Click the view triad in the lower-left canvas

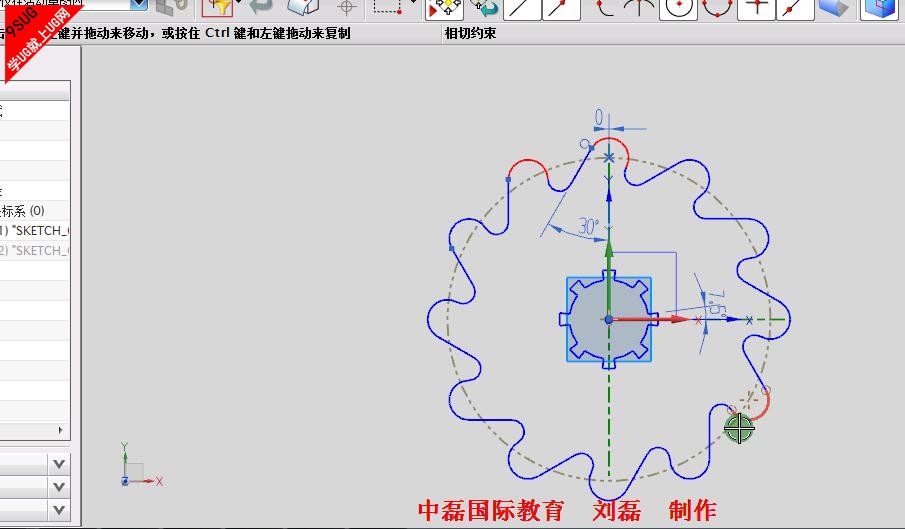coord(140,465)
